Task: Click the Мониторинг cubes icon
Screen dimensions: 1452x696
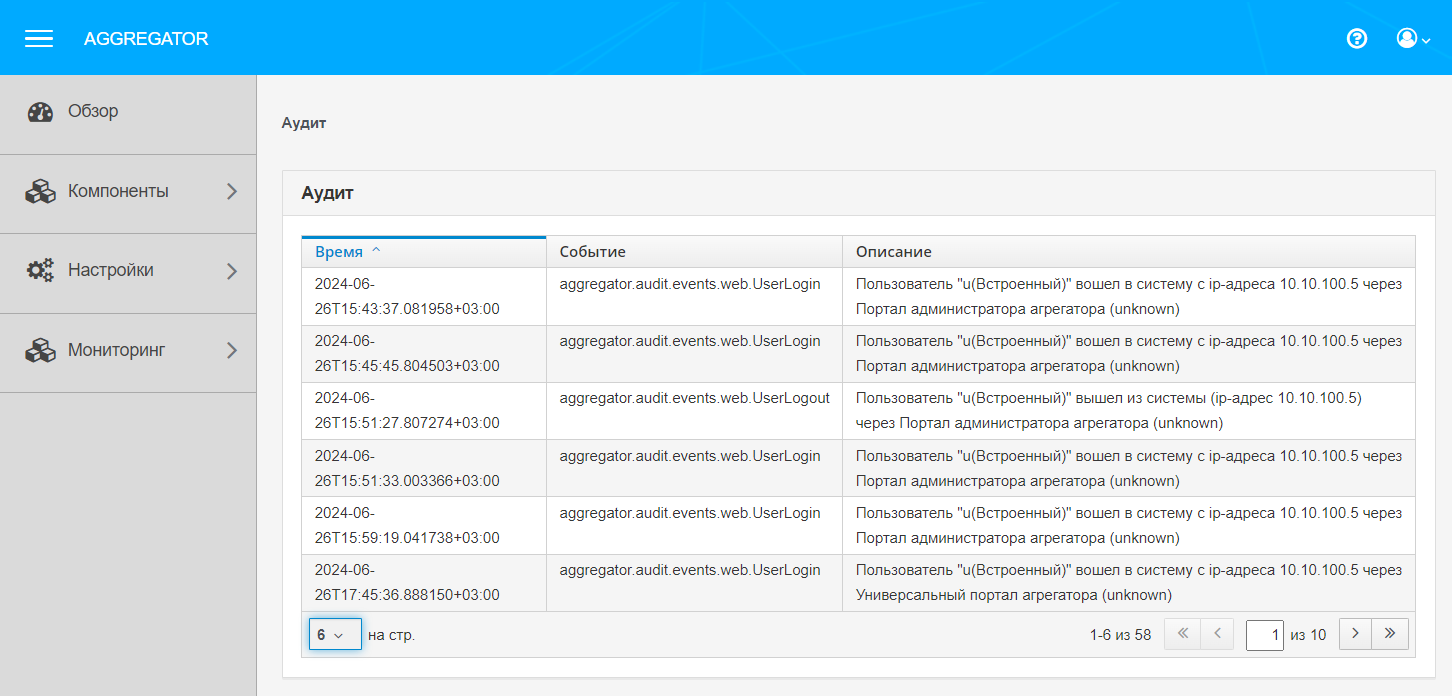Action: pos(40,350)
